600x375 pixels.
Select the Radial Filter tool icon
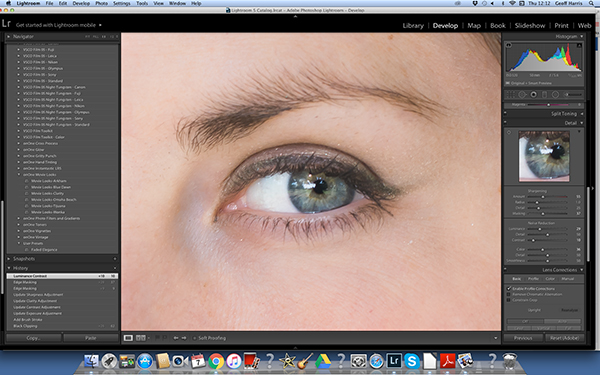pos(555,94)
